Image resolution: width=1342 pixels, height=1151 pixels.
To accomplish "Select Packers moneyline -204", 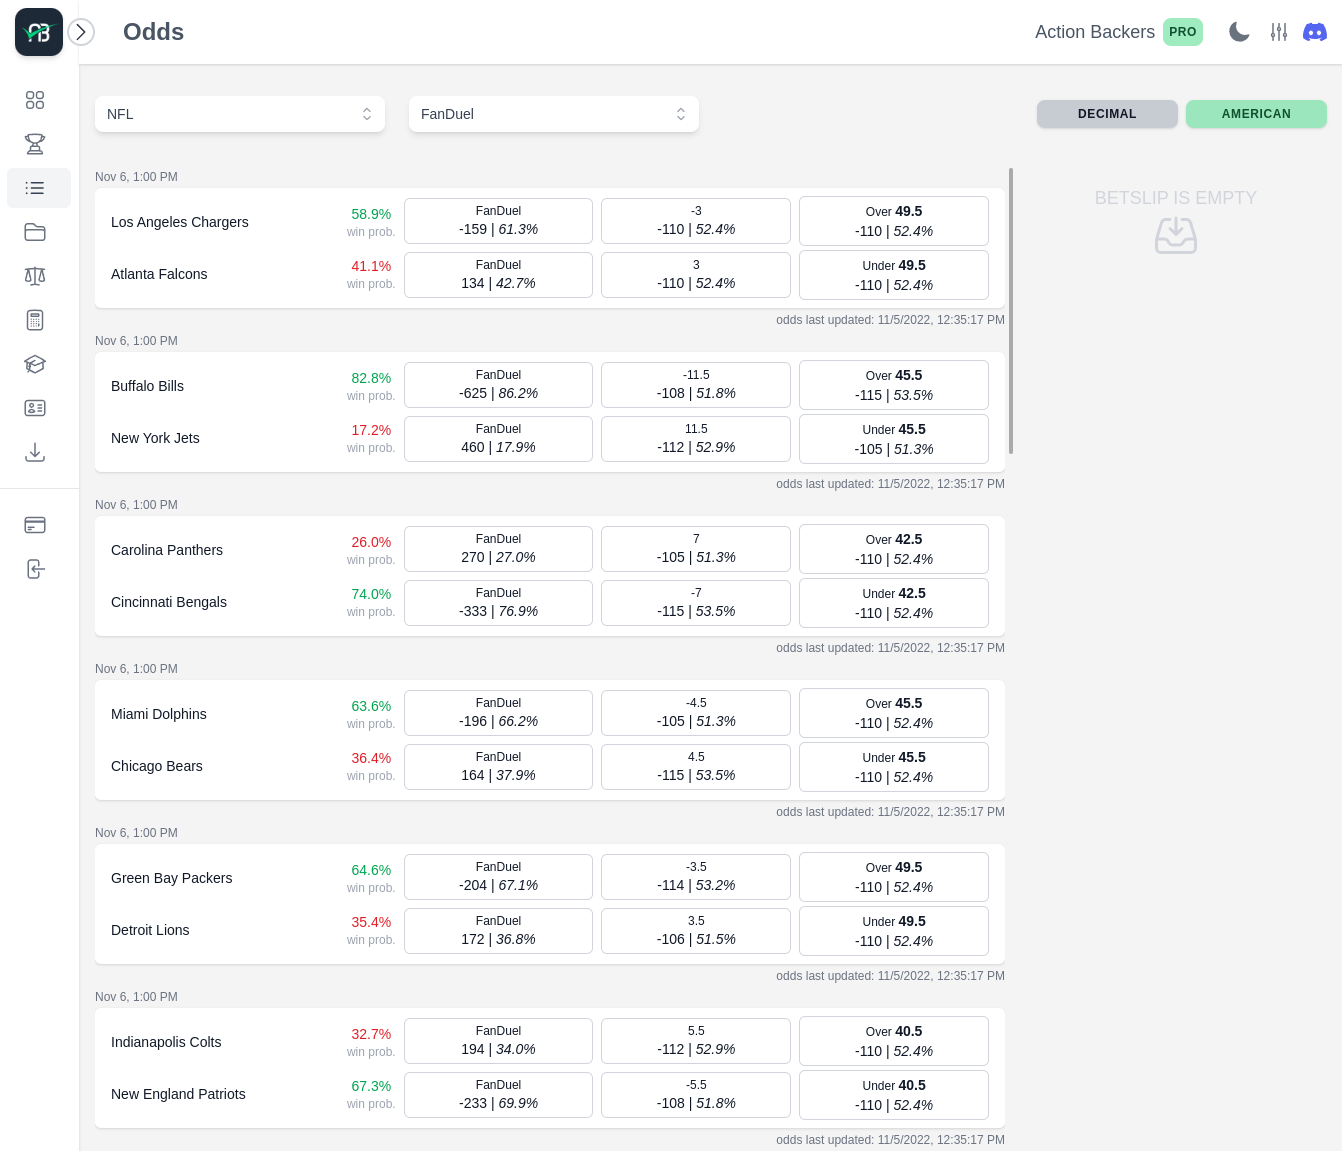I will tap(498, 877).
